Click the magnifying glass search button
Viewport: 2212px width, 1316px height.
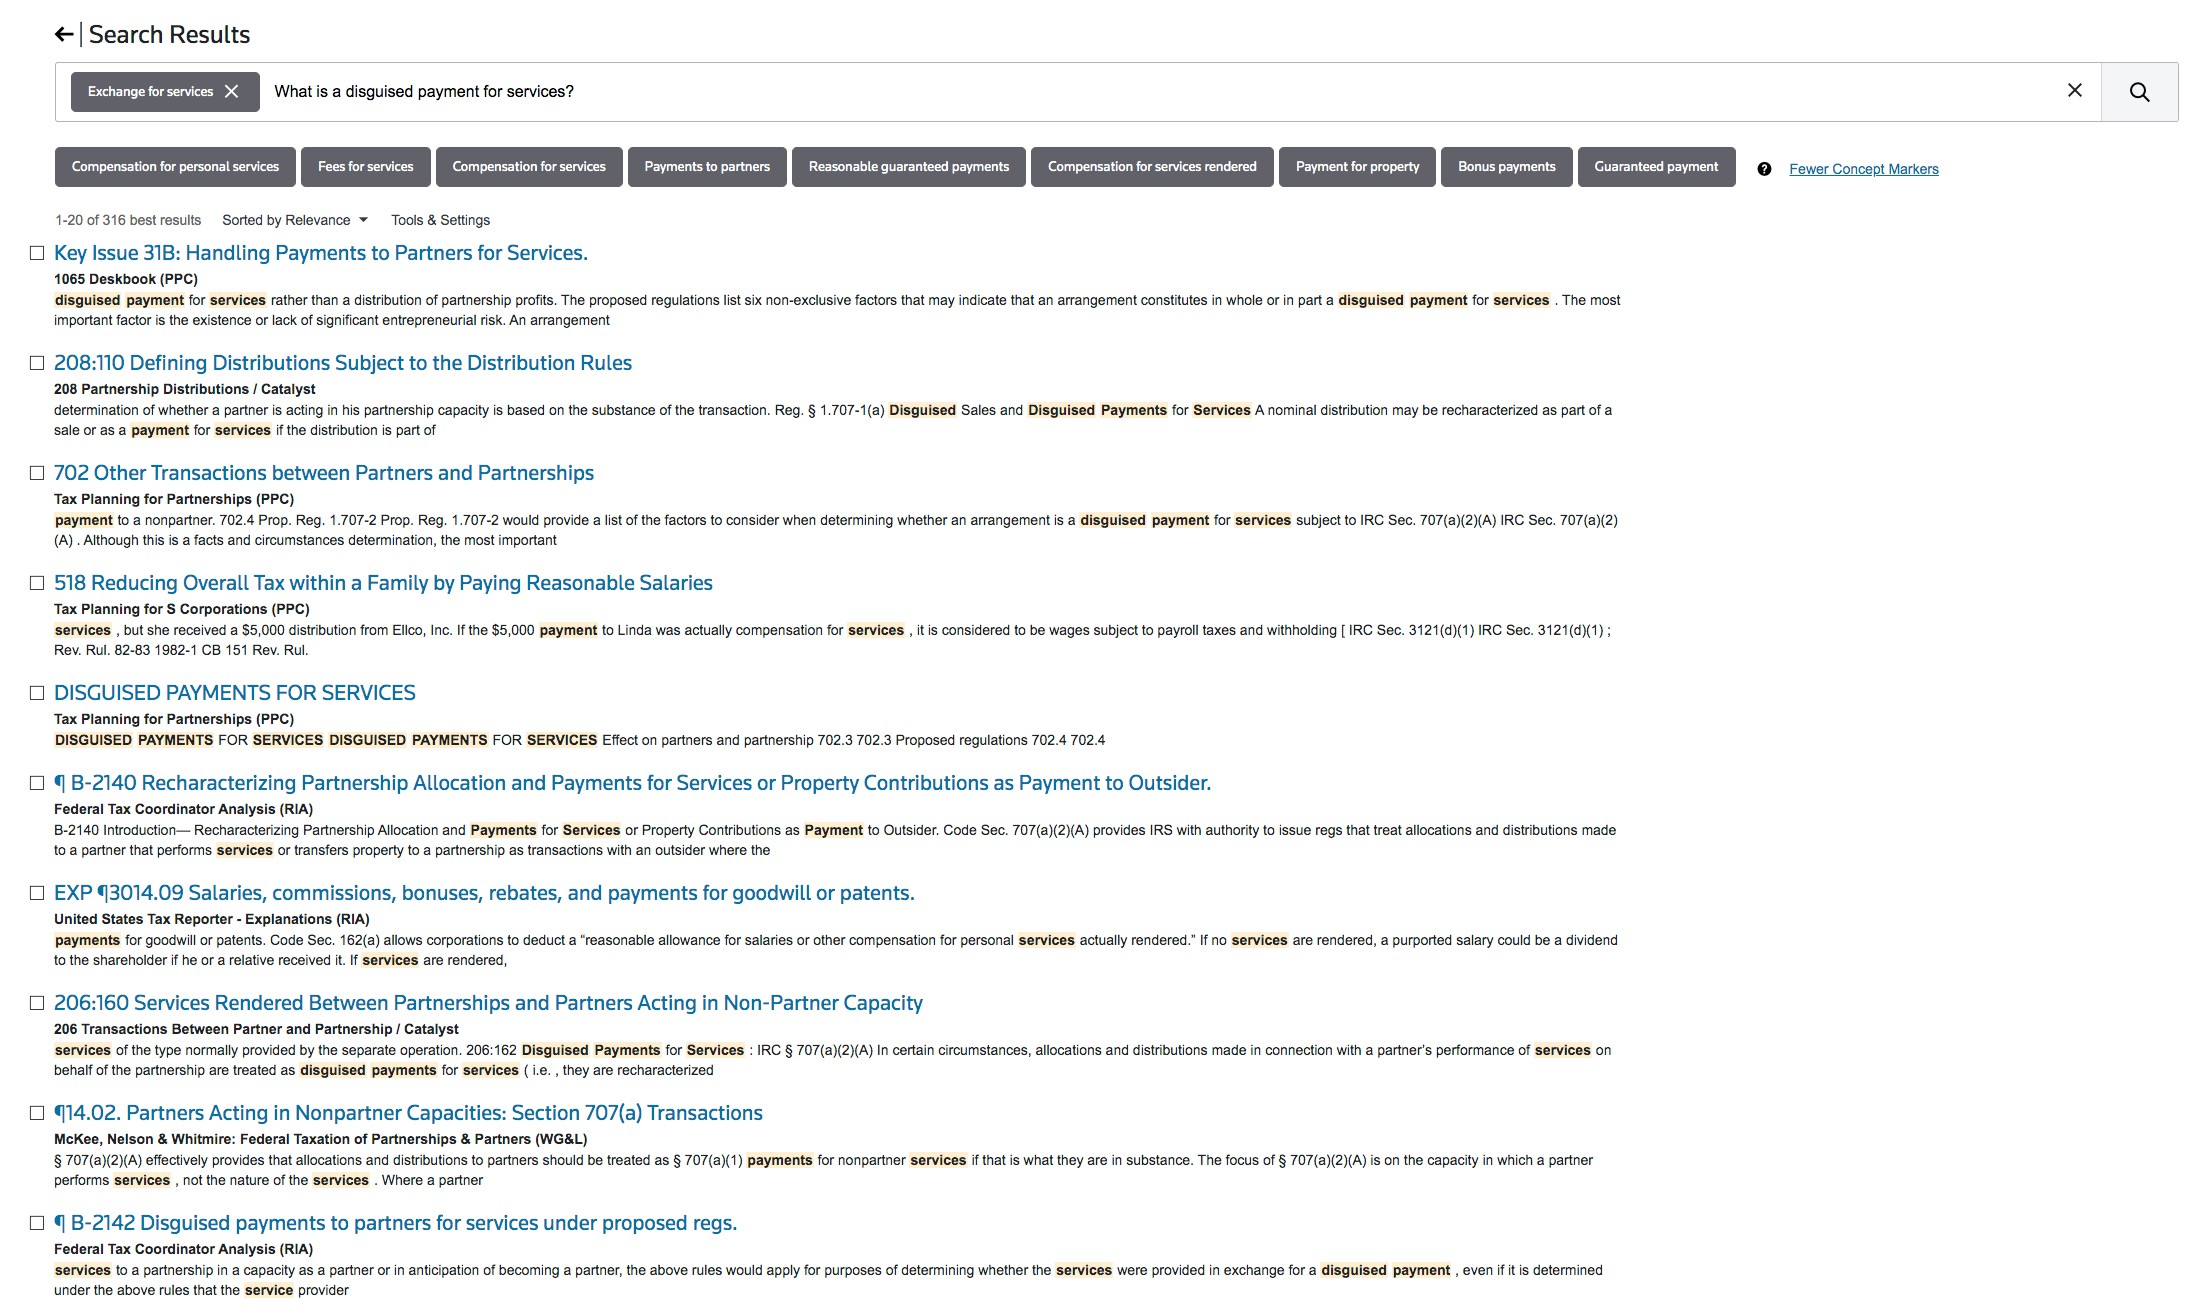(2139, 92)
